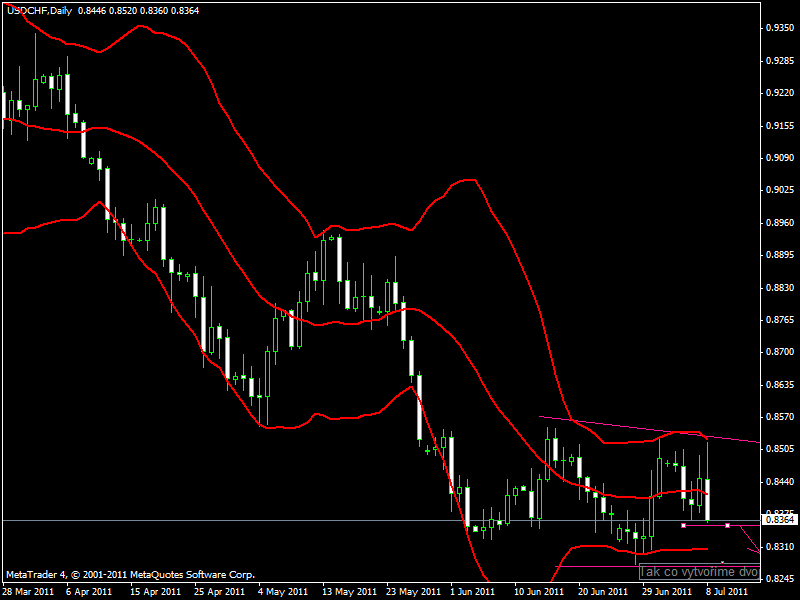Screen dimensions: 800x600
Task: Click the 25 Apr 2011 date label
Action: coord(219,592)
